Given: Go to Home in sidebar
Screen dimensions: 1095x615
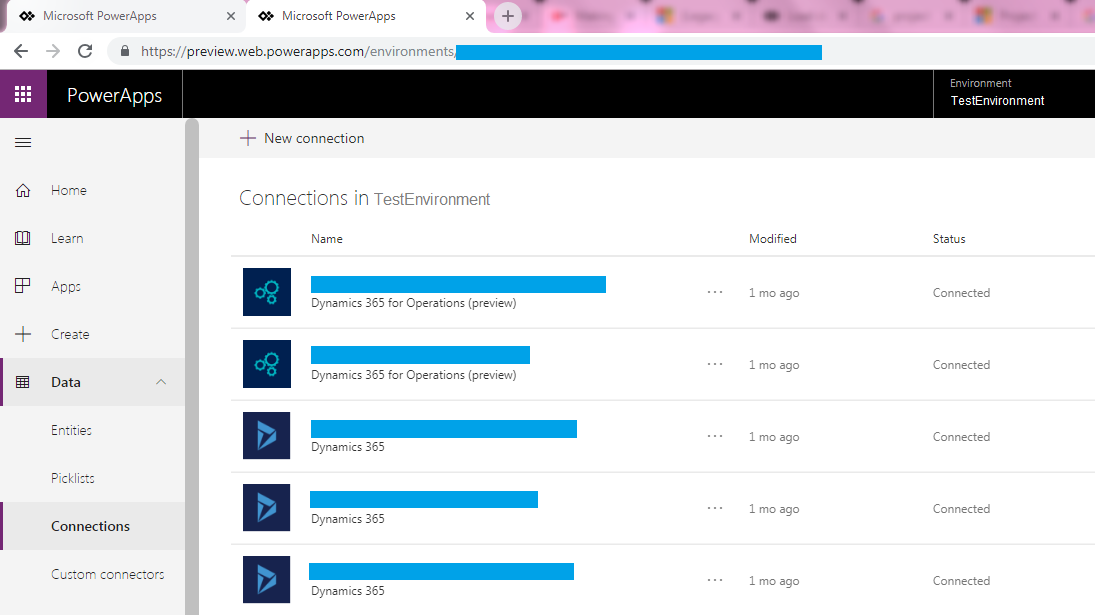Looking at the screenshot, I should coord(93,190).
